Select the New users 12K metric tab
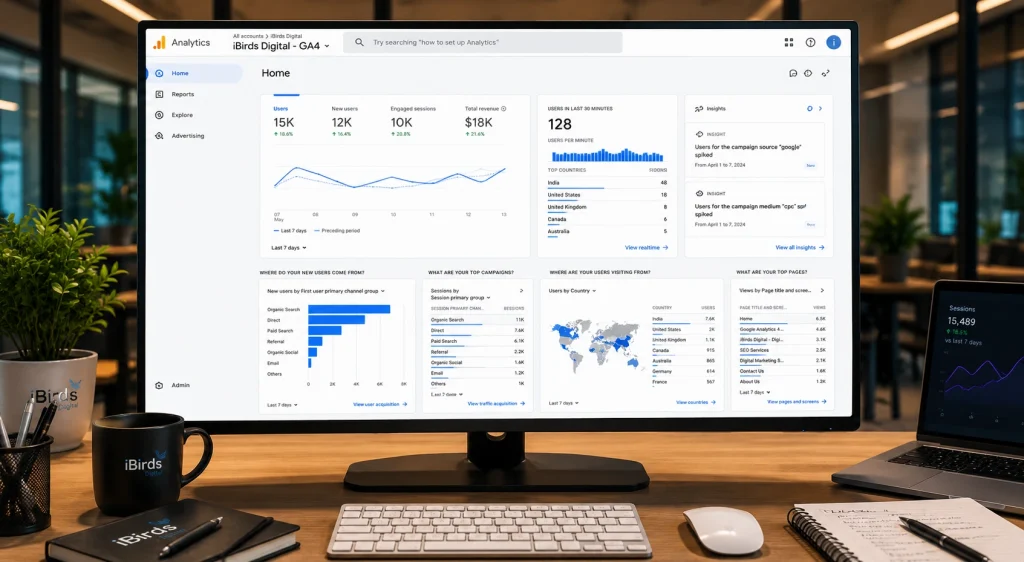This screenshot has height=562, width=1024. pyautogui.click(x=344, y=121)
